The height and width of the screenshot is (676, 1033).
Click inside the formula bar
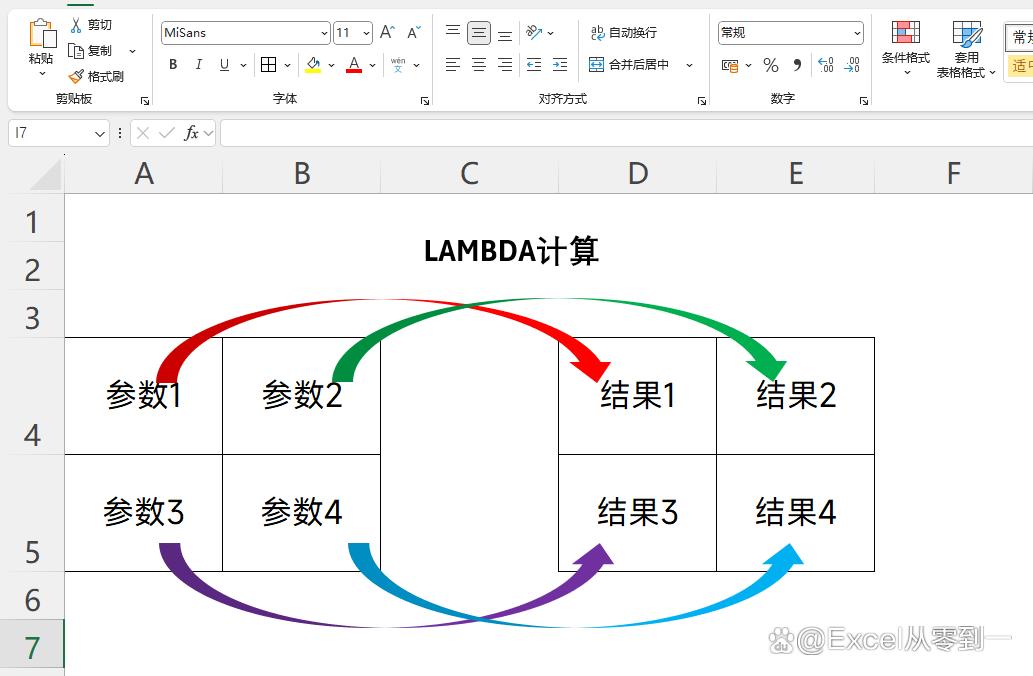pos(626,133)
